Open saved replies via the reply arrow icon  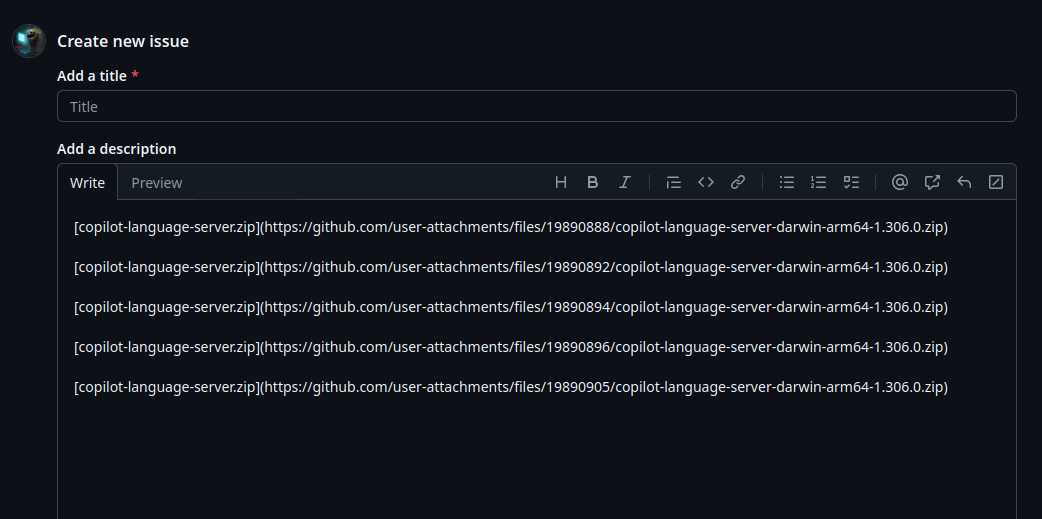point(964,182)
